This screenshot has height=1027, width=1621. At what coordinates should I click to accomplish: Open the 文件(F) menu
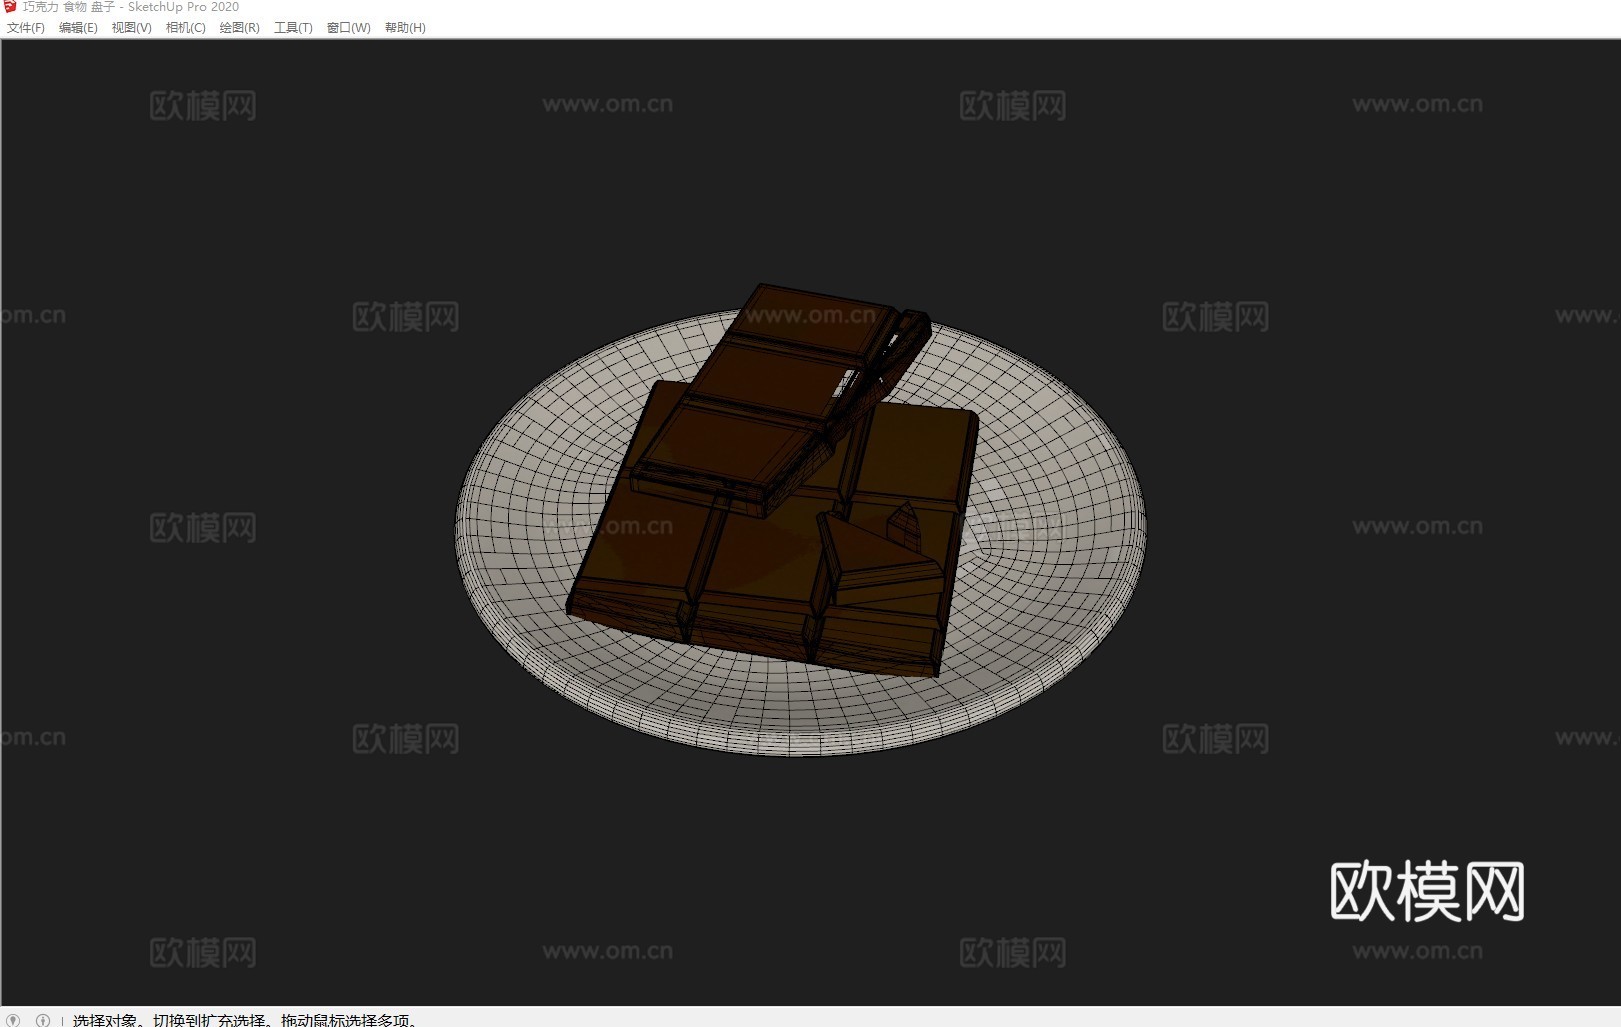click(x=26, y=28)
